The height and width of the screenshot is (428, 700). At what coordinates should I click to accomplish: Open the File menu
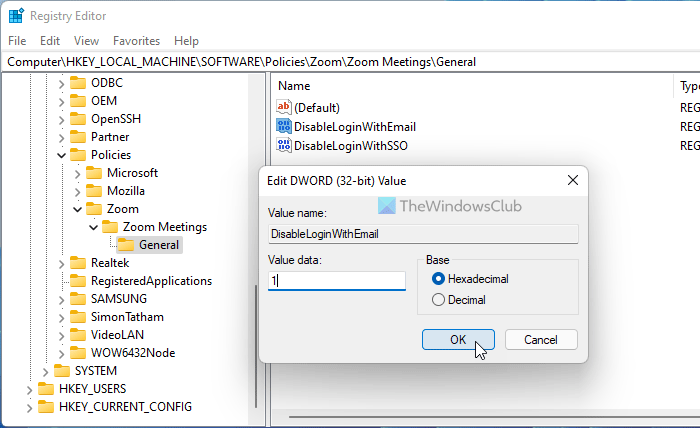pyautogui.click(x=17, y=41)
